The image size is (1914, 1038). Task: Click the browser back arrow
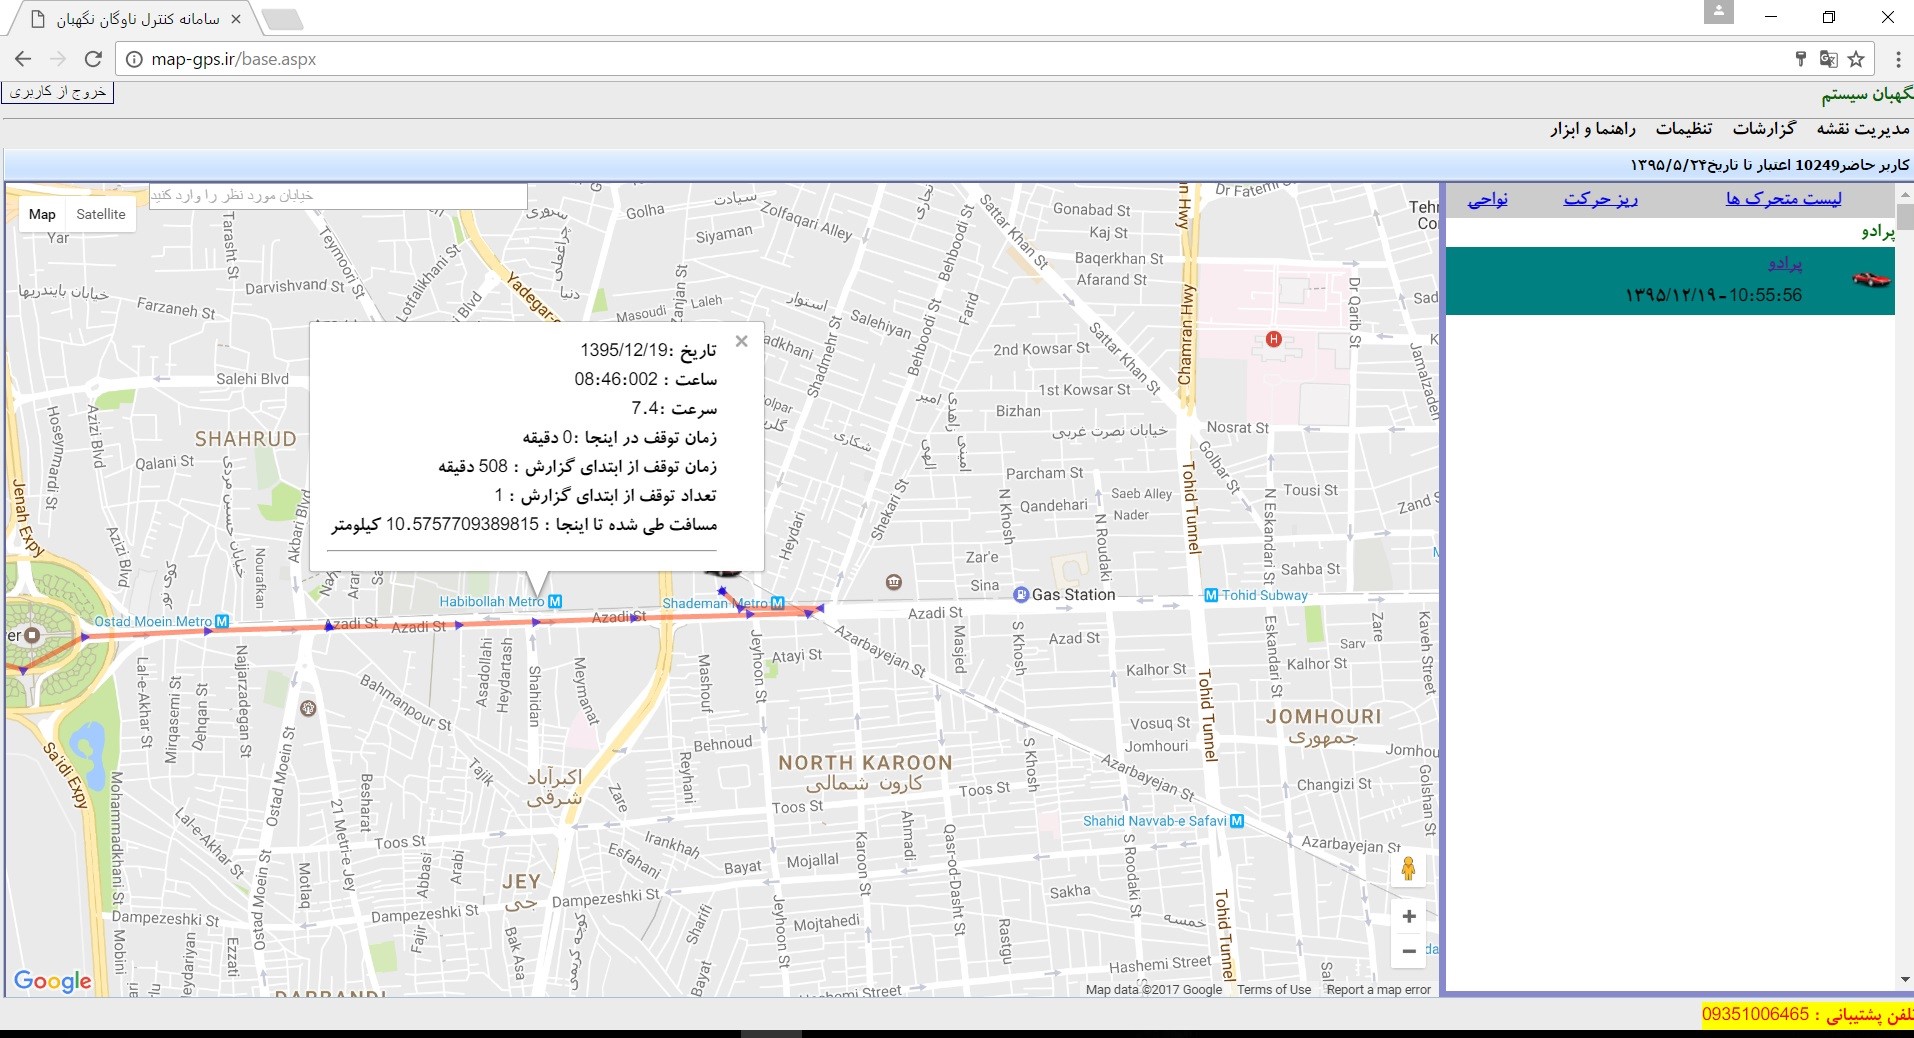coord(23,59)
